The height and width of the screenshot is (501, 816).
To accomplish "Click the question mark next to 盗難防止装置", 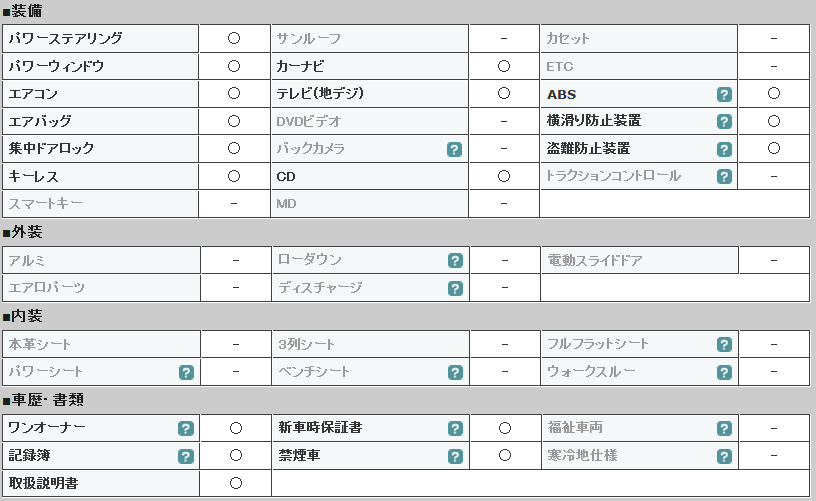I will pos(724,149).
